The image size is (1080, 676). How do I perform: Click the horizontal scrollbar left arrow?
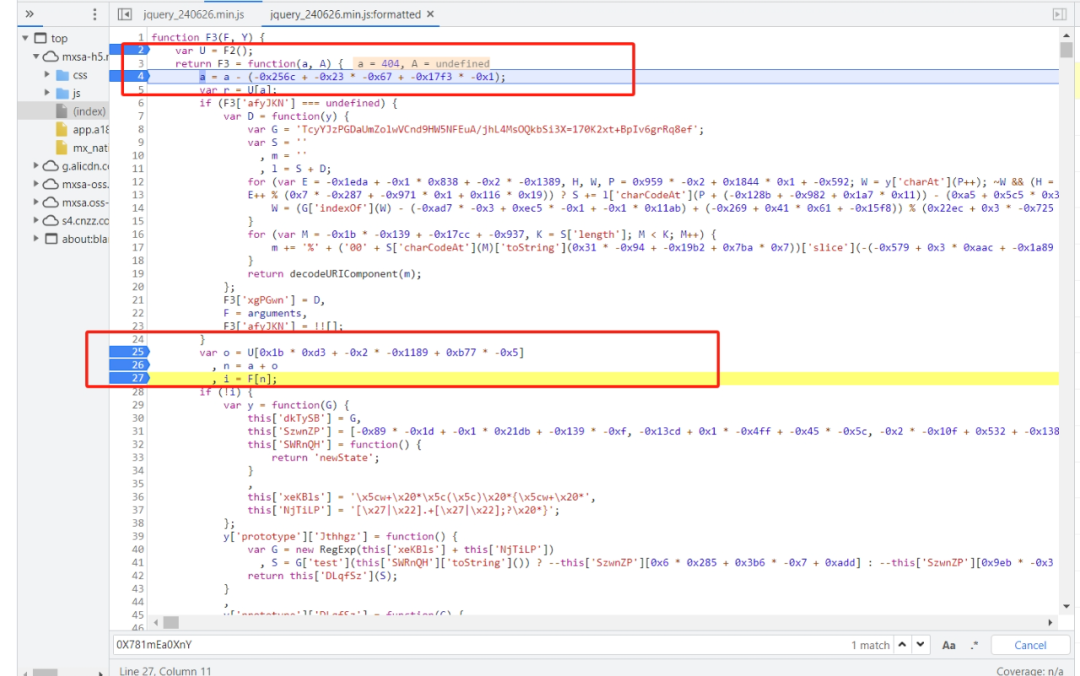156,622
